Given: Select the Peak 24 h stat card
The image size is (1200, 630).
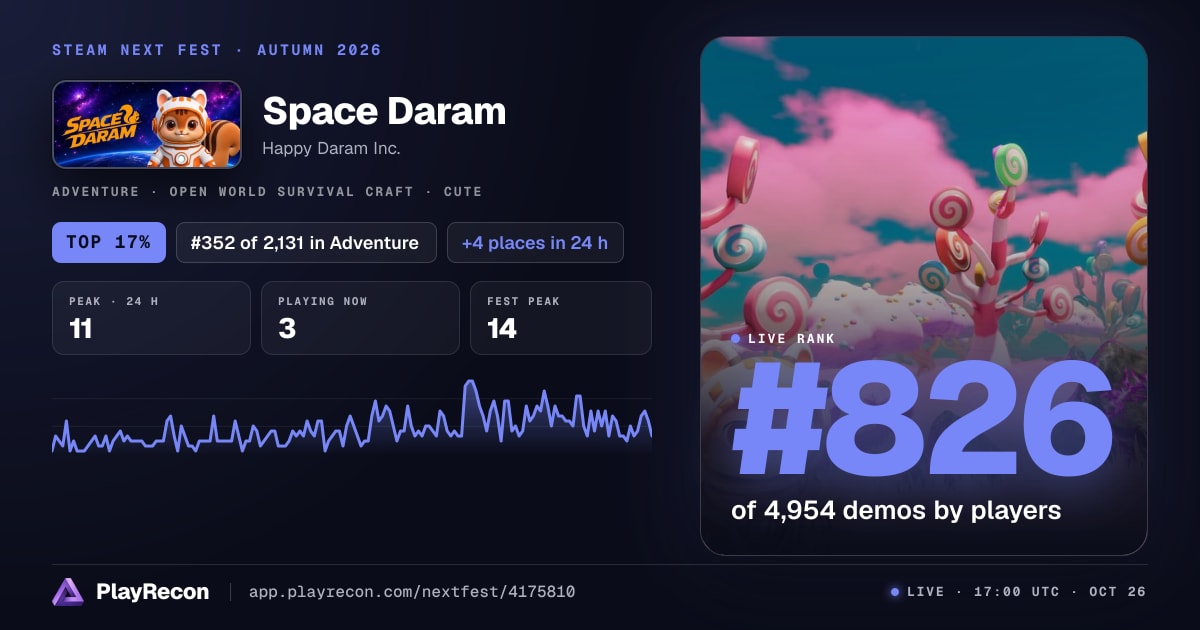Looking at the screenshot, I should 151,318.
